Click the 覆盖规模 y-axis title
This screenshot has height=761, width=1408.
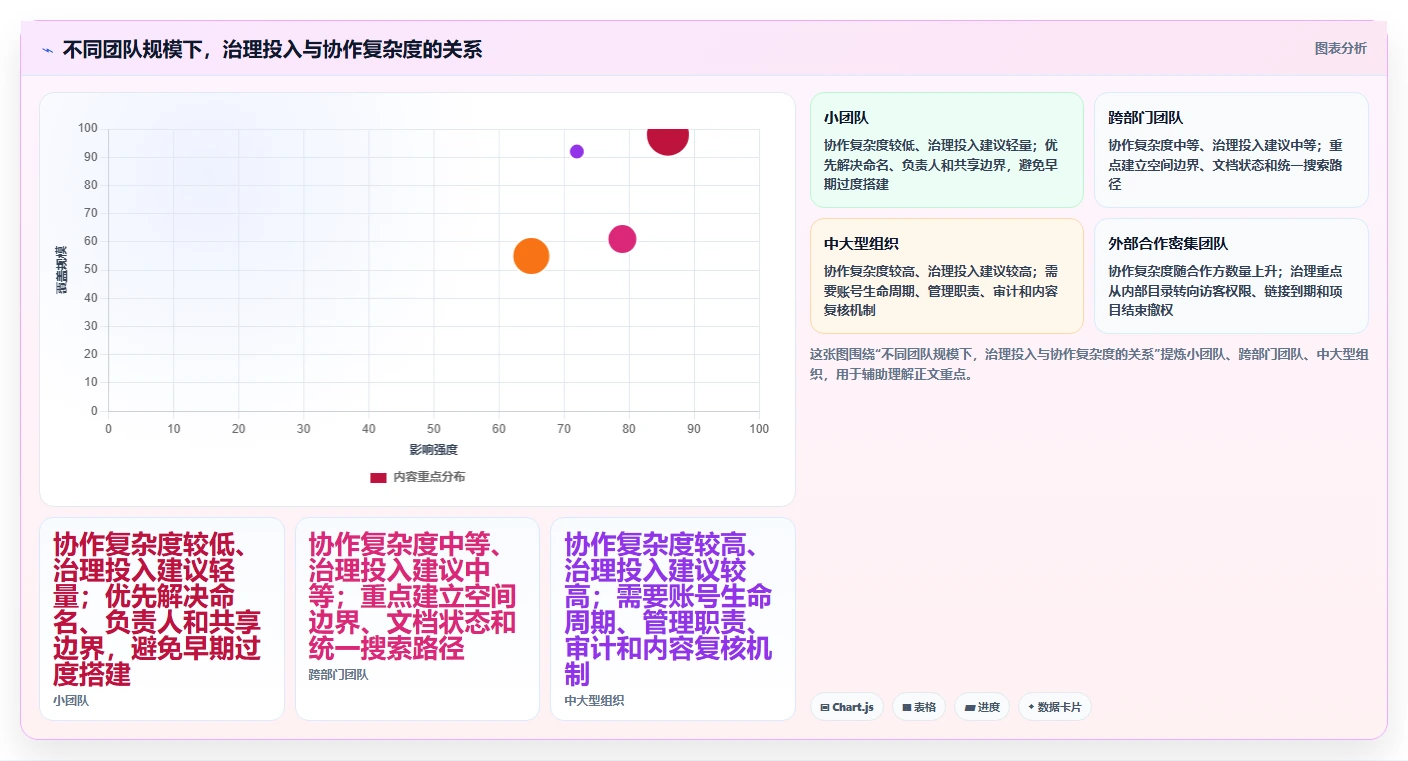coord(62,270)
